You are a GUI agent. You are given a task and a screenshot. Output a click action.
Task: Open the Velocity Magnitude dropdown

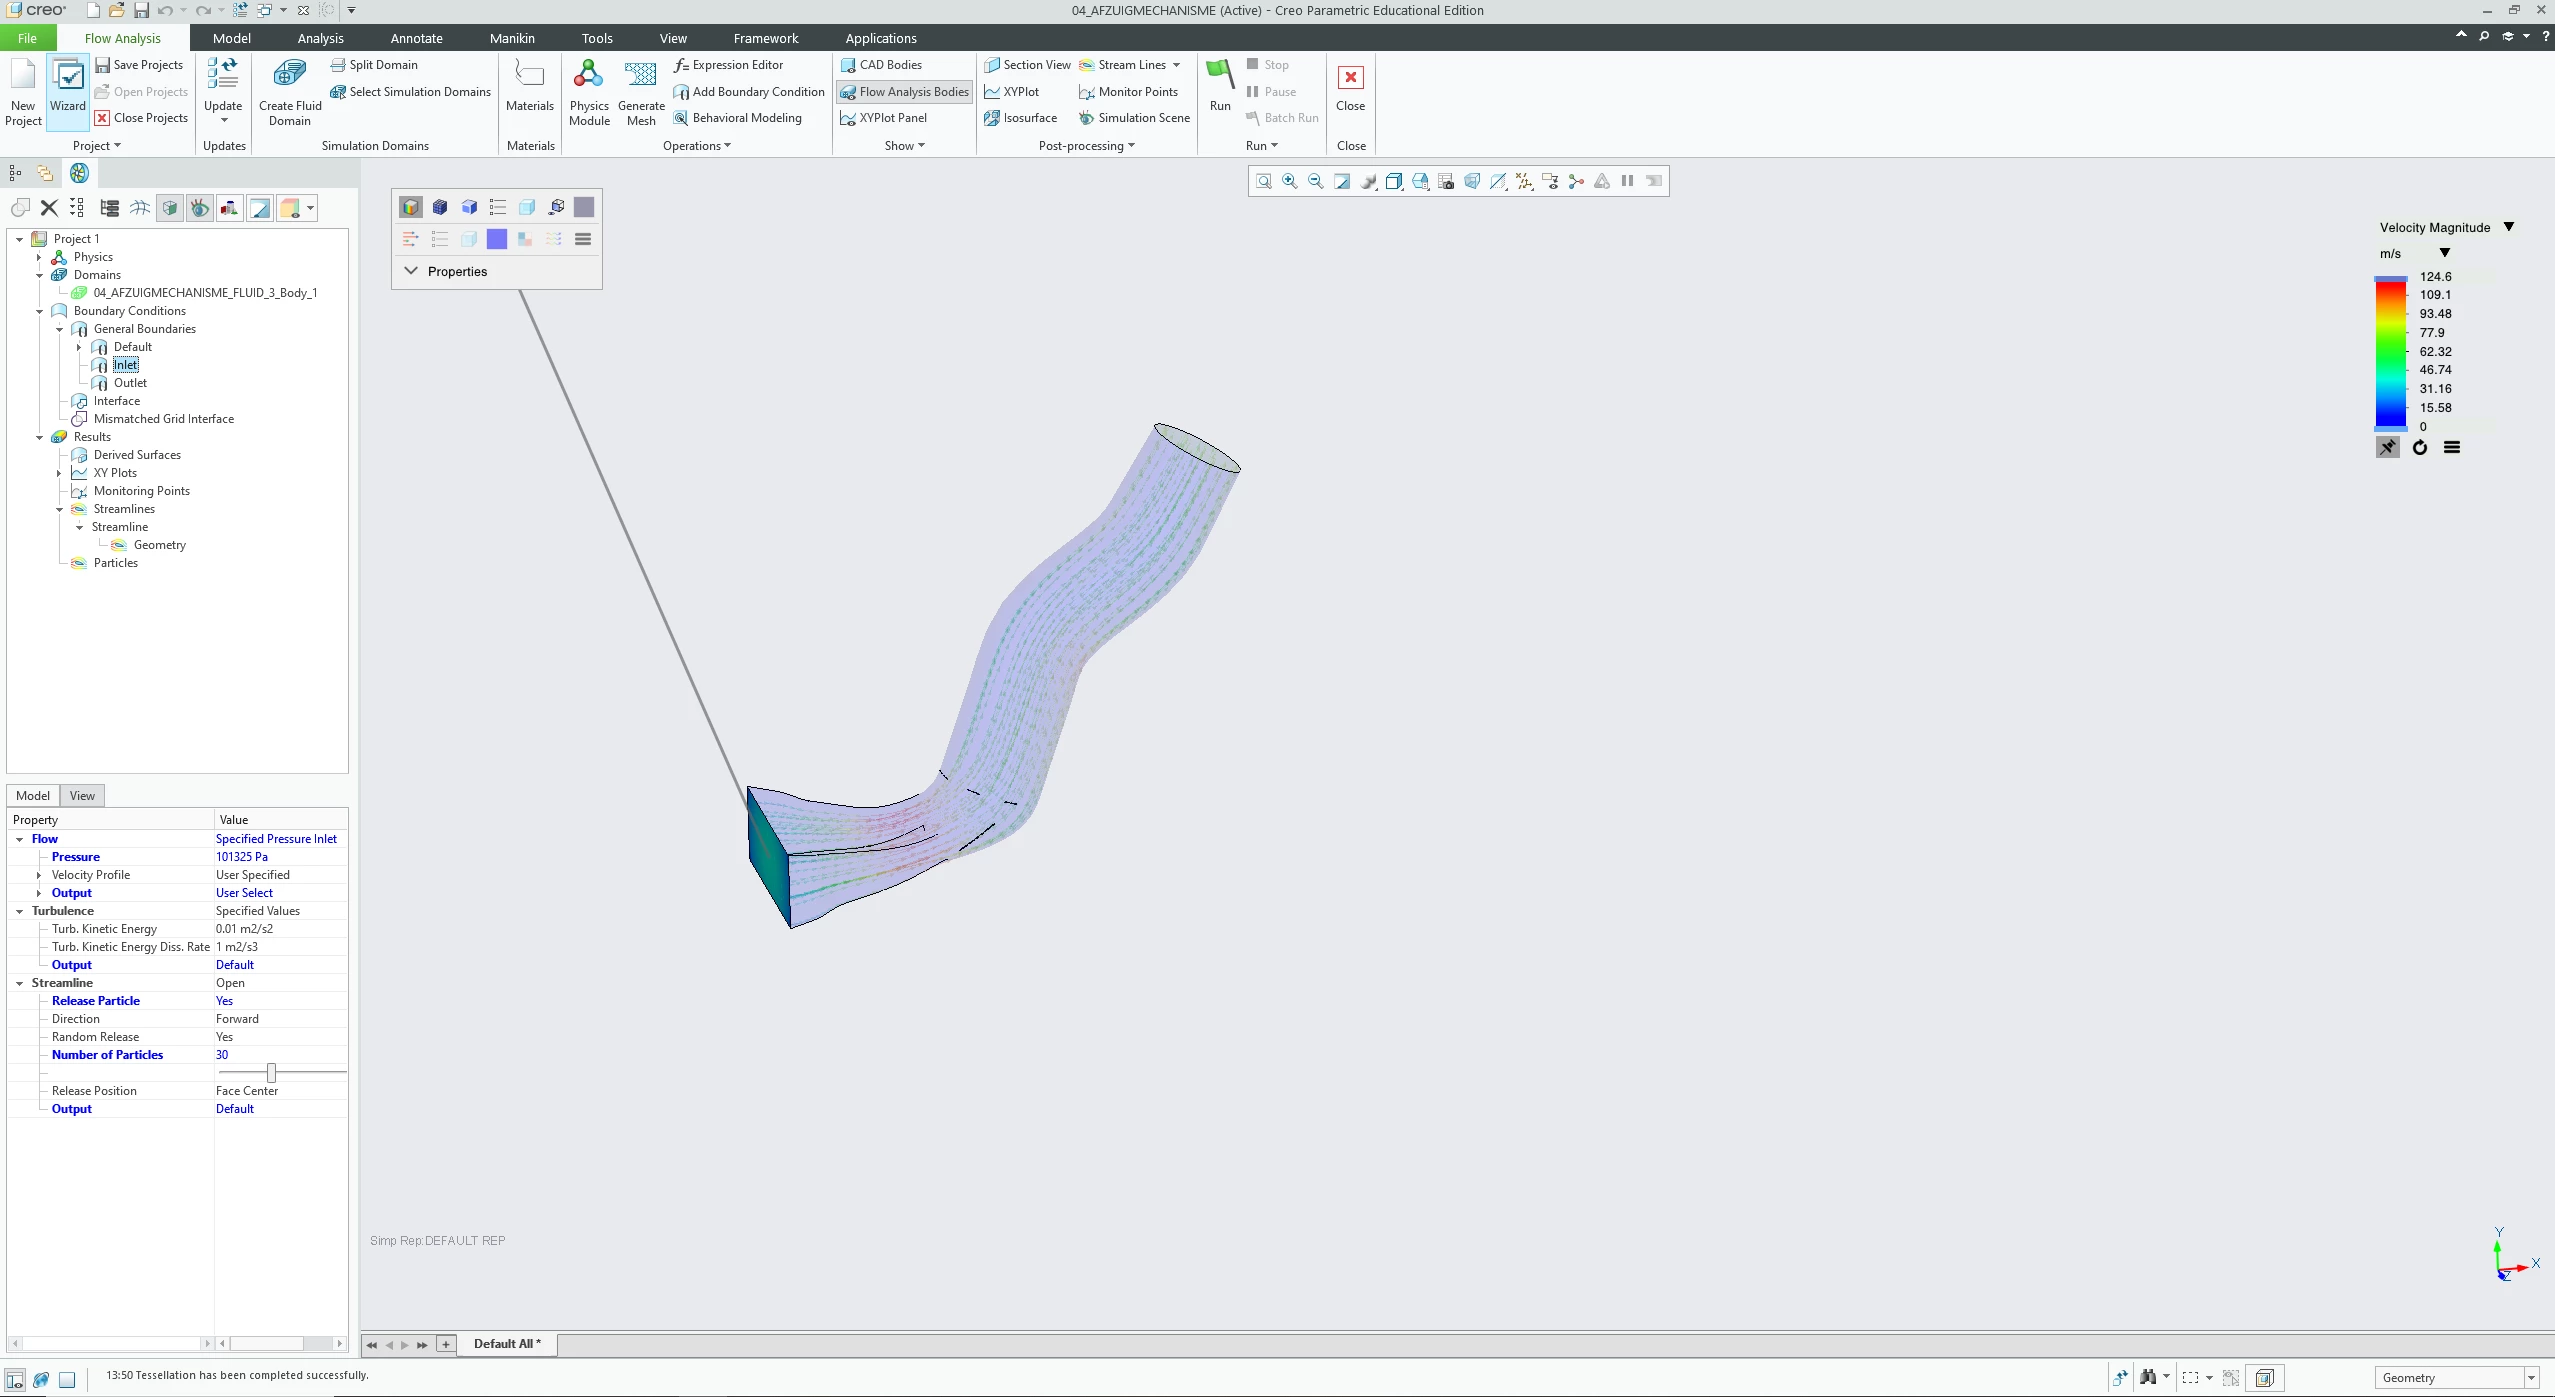click(x=2508, y=227)
